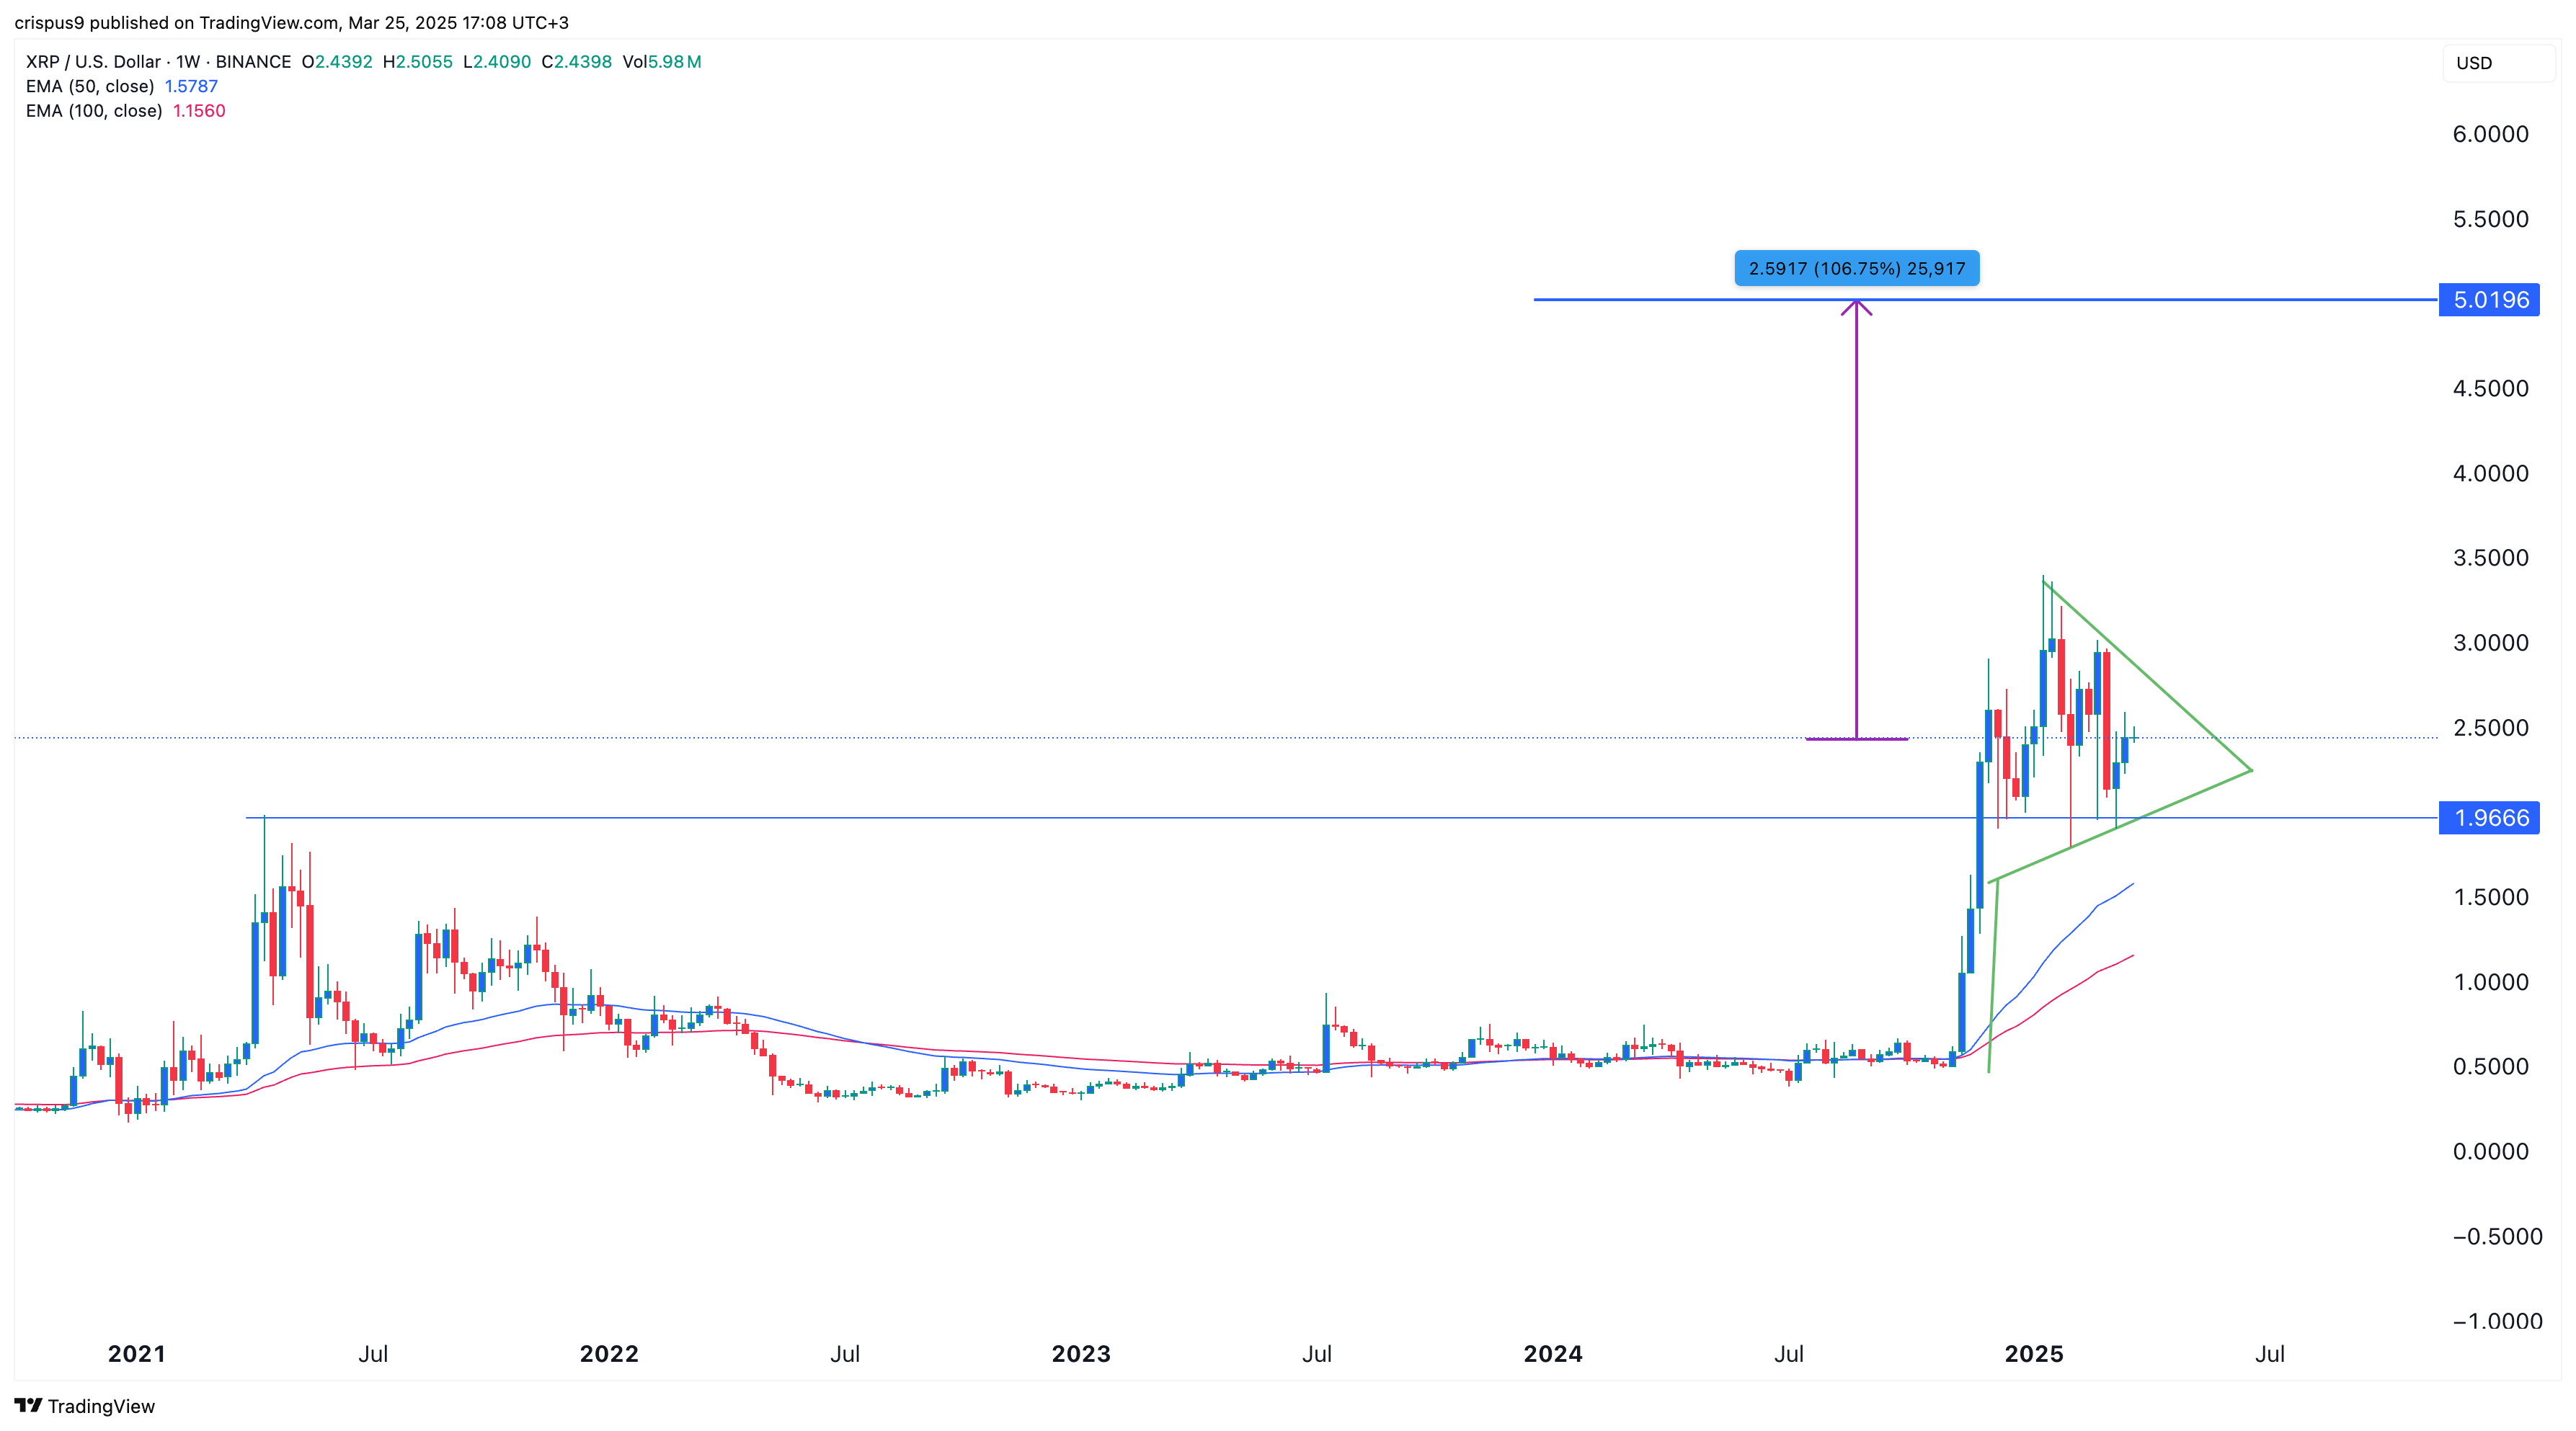Click the 2.5000 price axis label
This screenshot has width=2576, height=1431.
(x=2490, y=728)
